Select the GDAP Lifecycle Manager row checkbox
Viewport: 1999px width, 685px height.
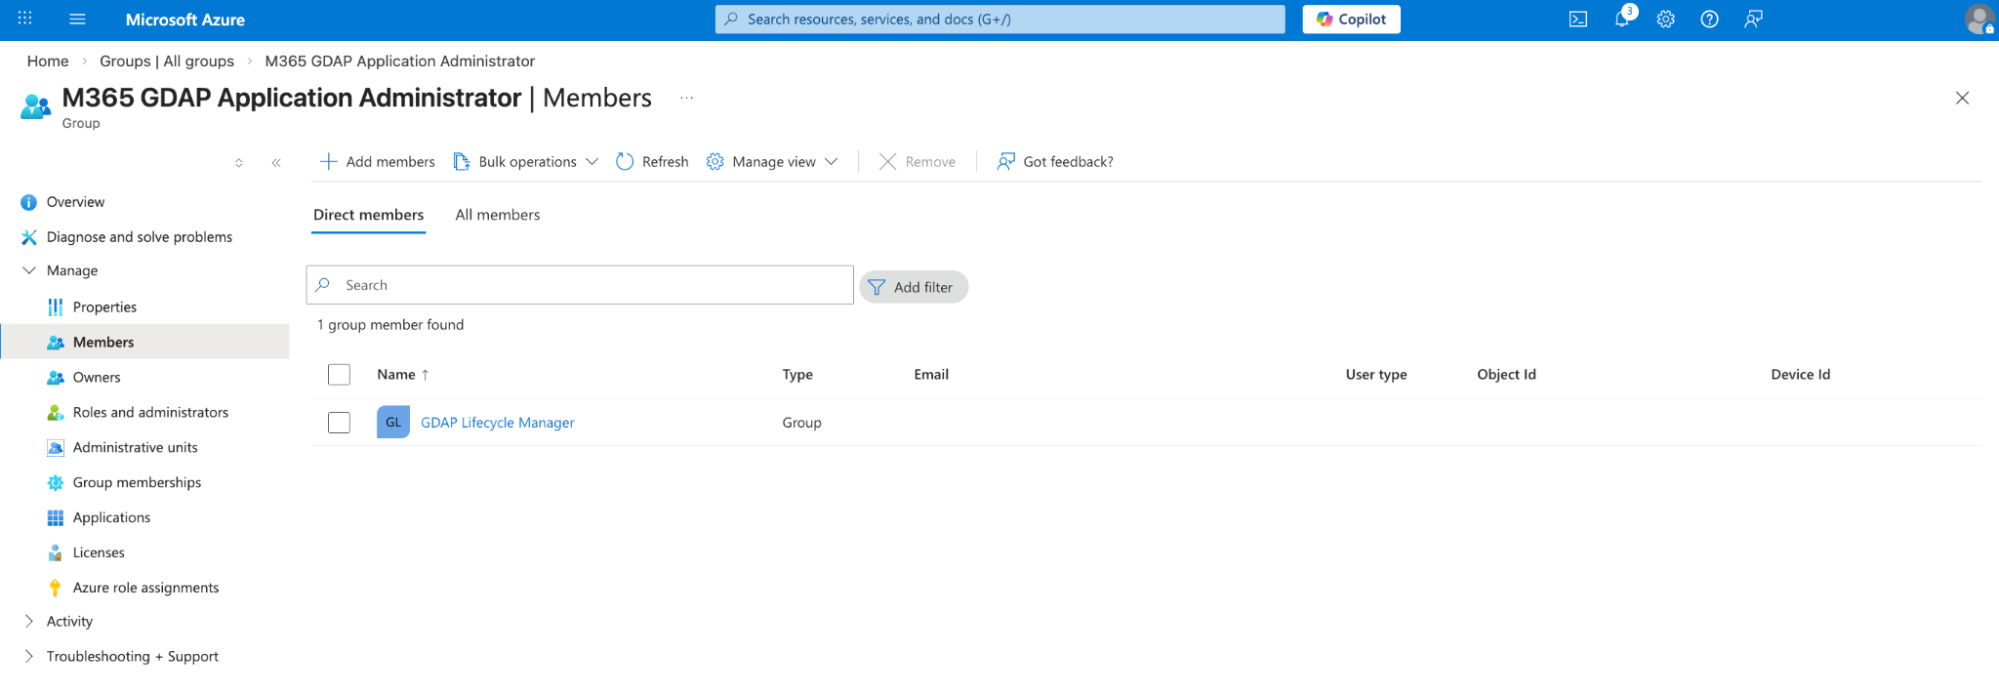[339, 422]
